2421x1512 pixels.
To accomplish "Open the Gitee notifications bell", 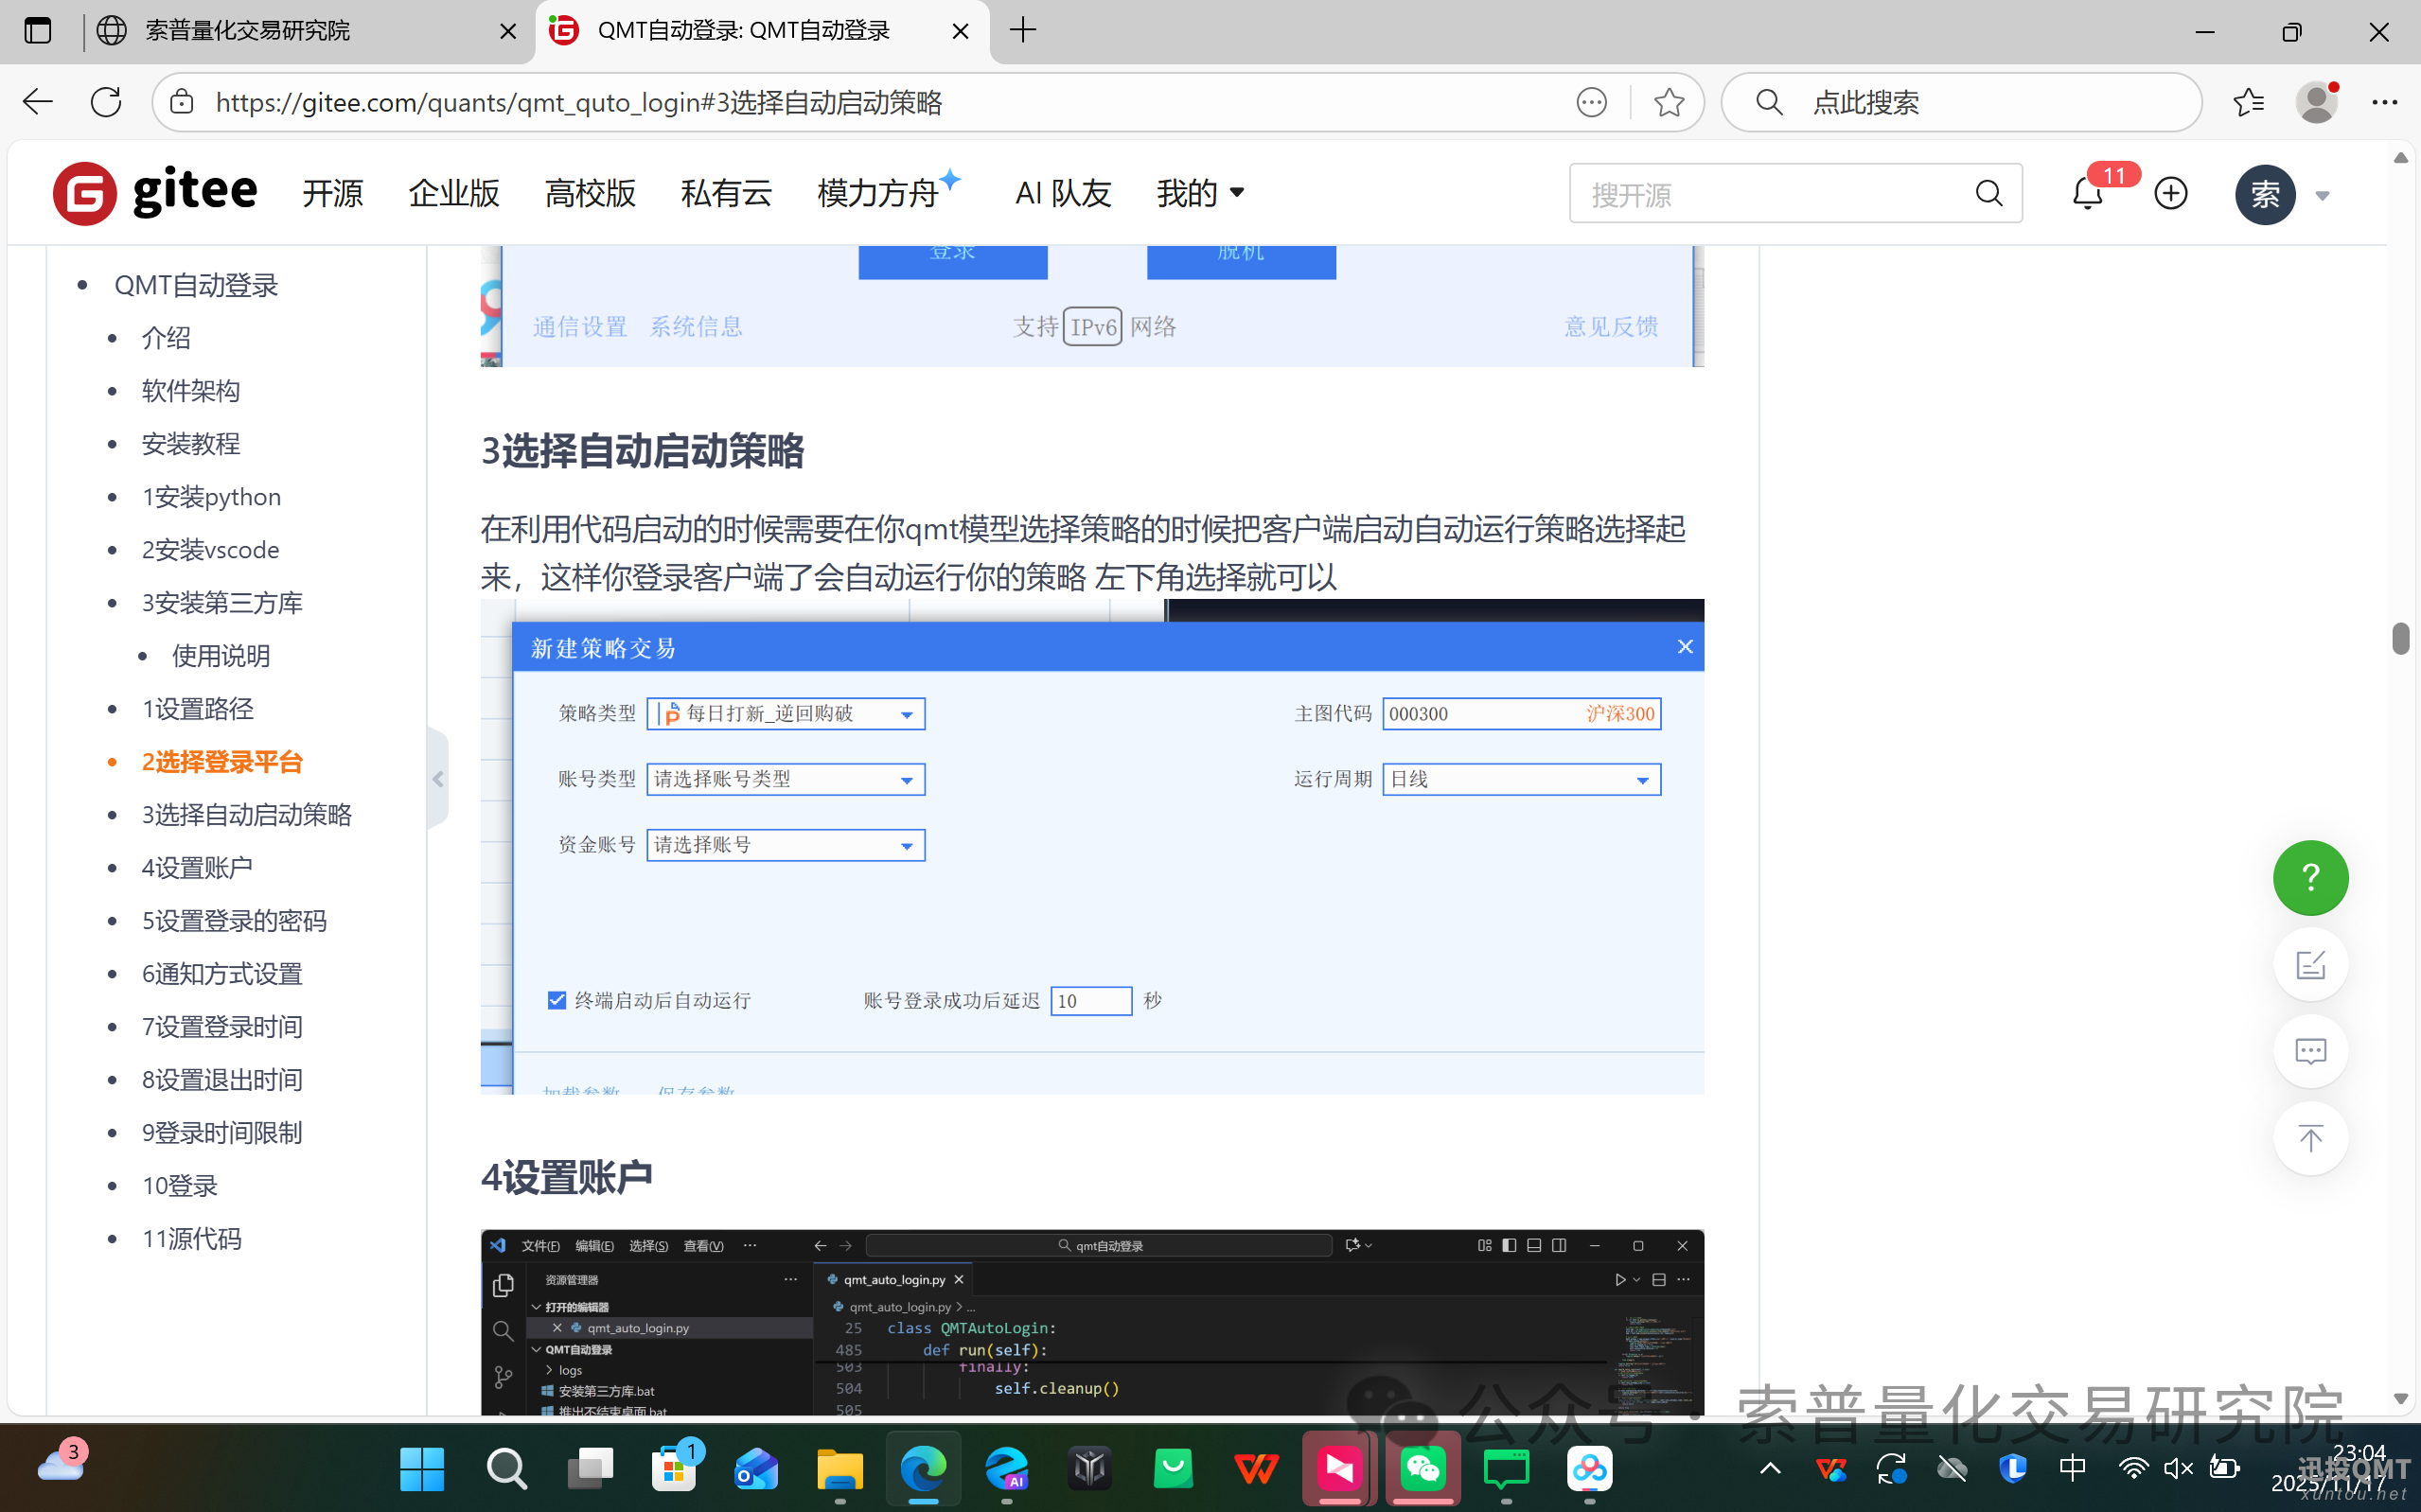I will pyautogui.click(x=2086, y=193).
